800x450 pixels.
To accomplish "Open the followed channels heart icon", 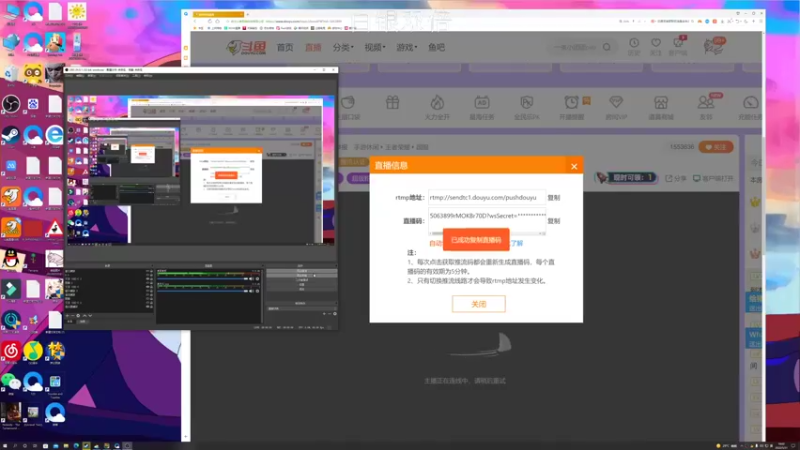I will (656, 45).
